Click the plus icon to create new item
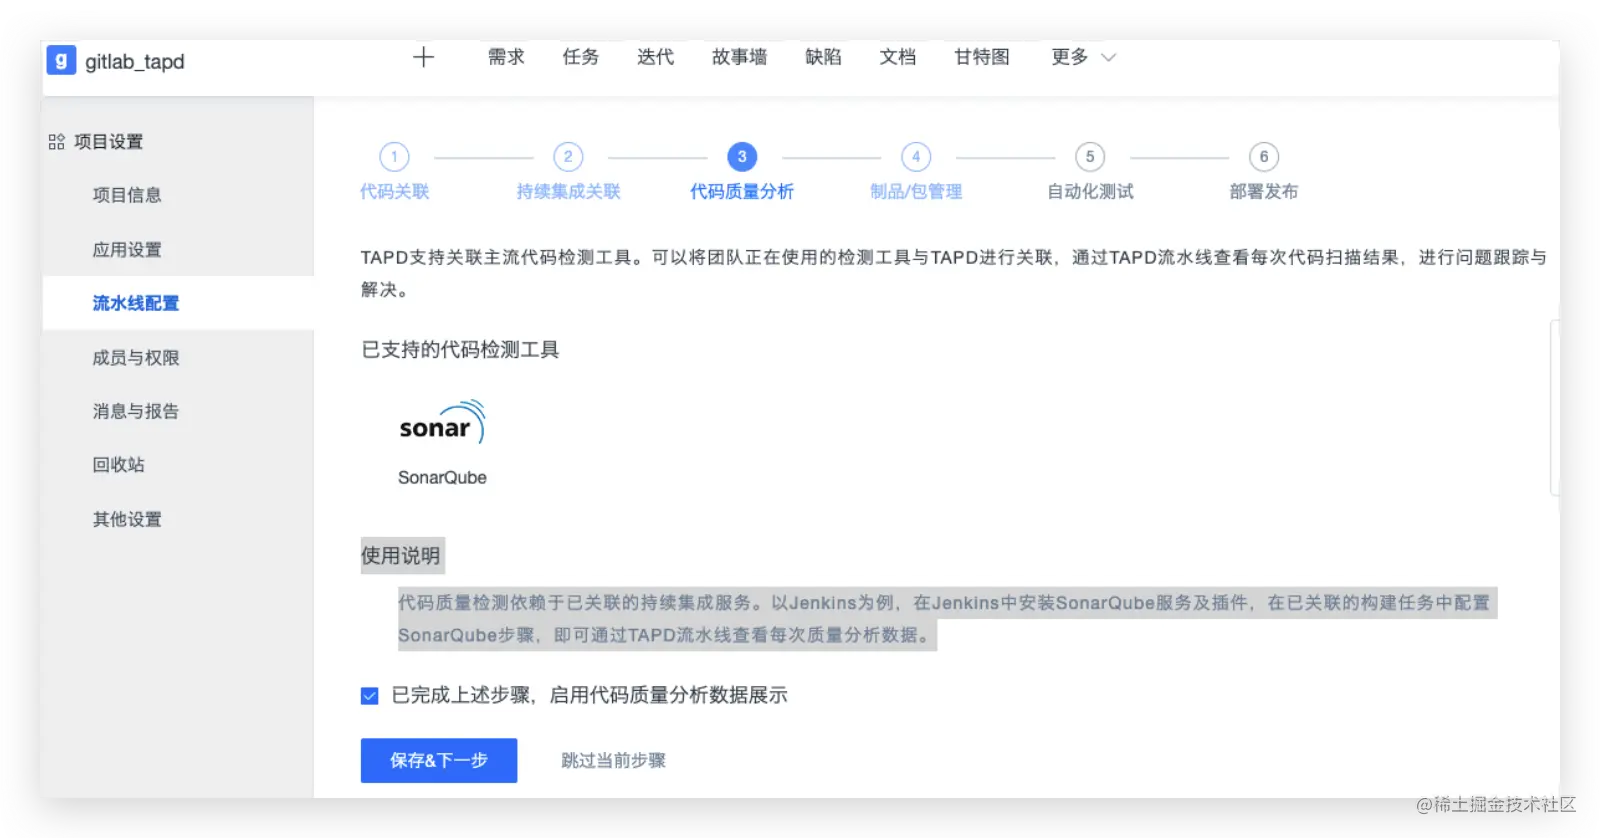Screen dimensions: 1600x838 [x=423, y=57]
